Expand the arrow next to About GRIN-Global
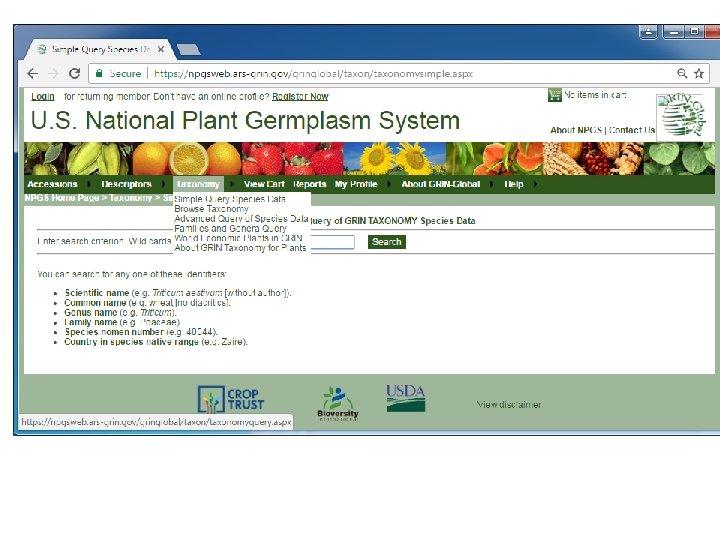Screen dimensions: 720x540 click(492, 184)
